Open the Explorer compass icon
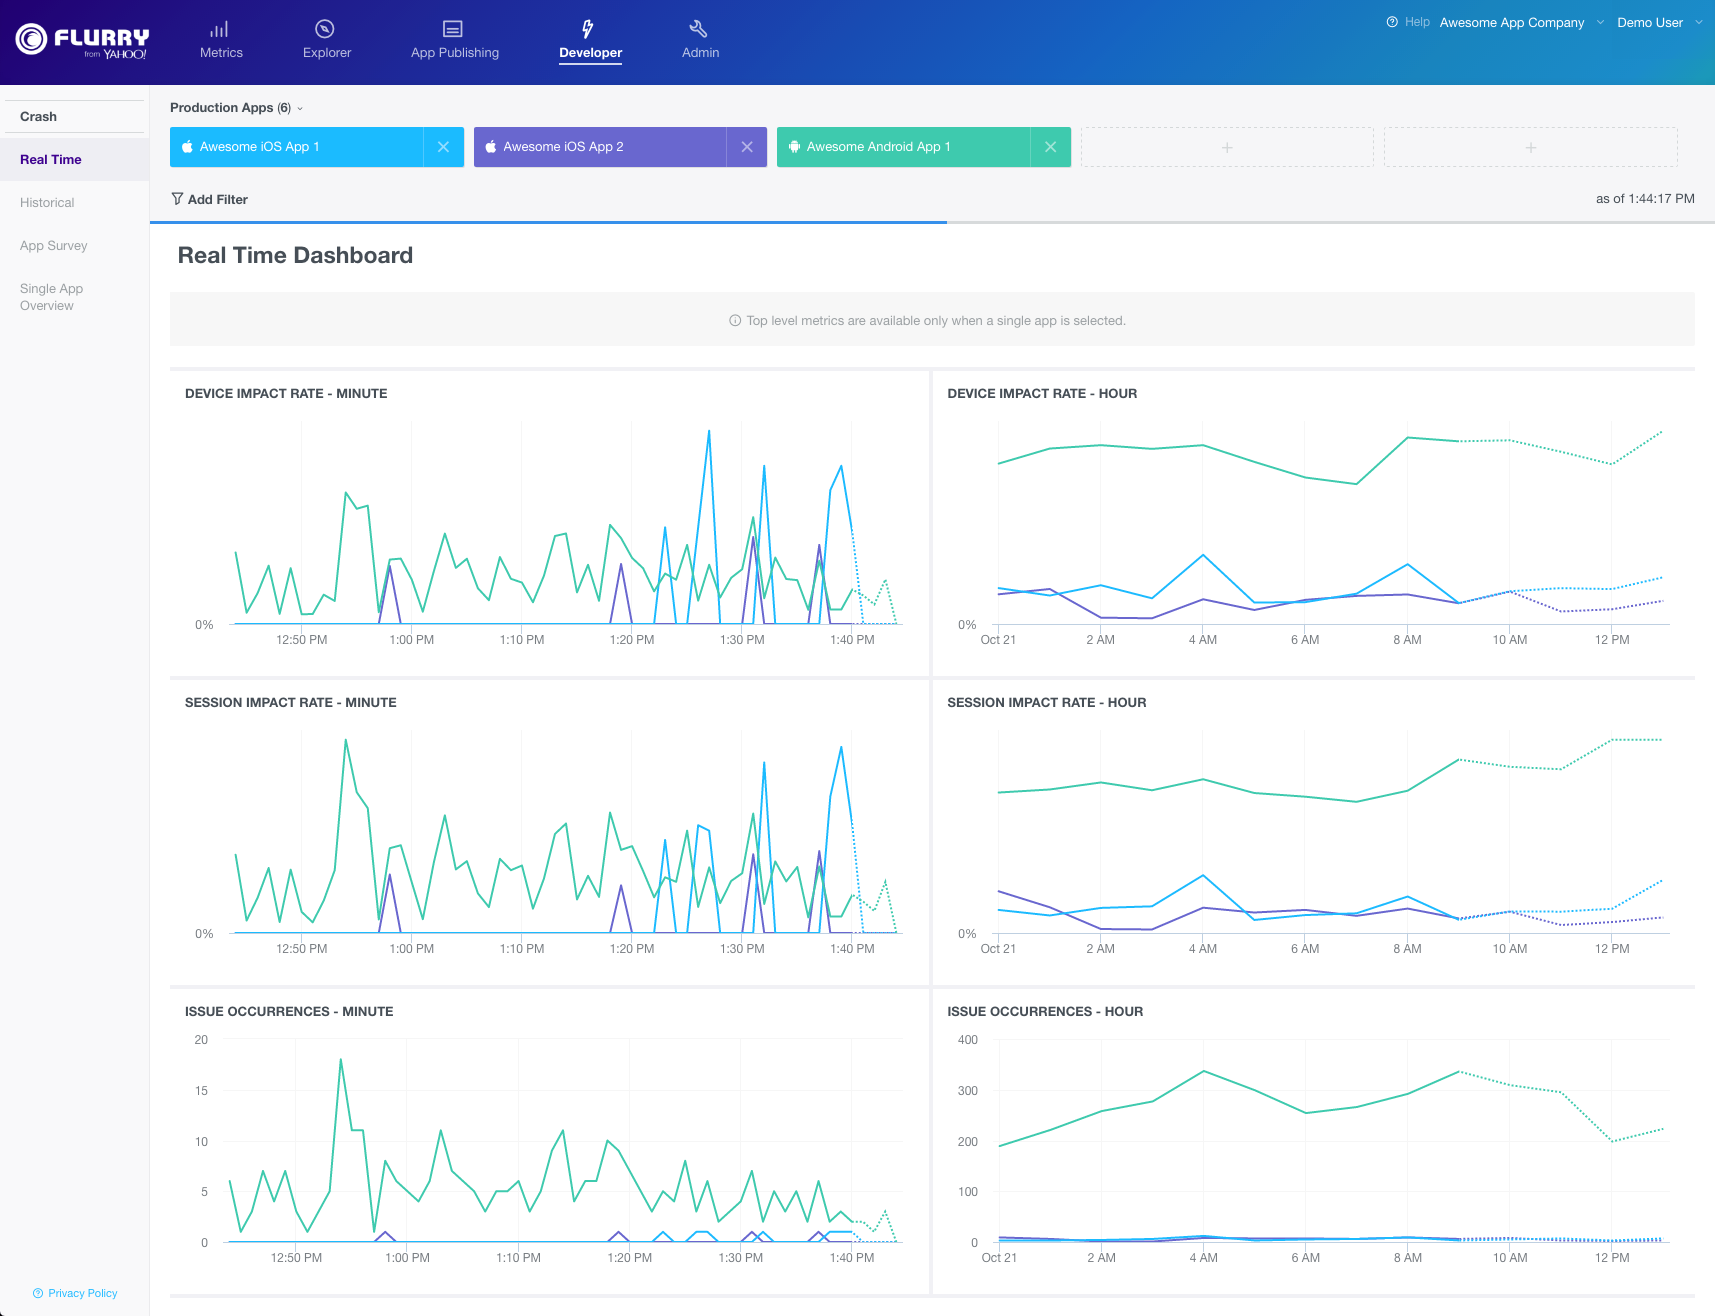Screen dimensions: 1715x1316 click(x=325, y=29)
